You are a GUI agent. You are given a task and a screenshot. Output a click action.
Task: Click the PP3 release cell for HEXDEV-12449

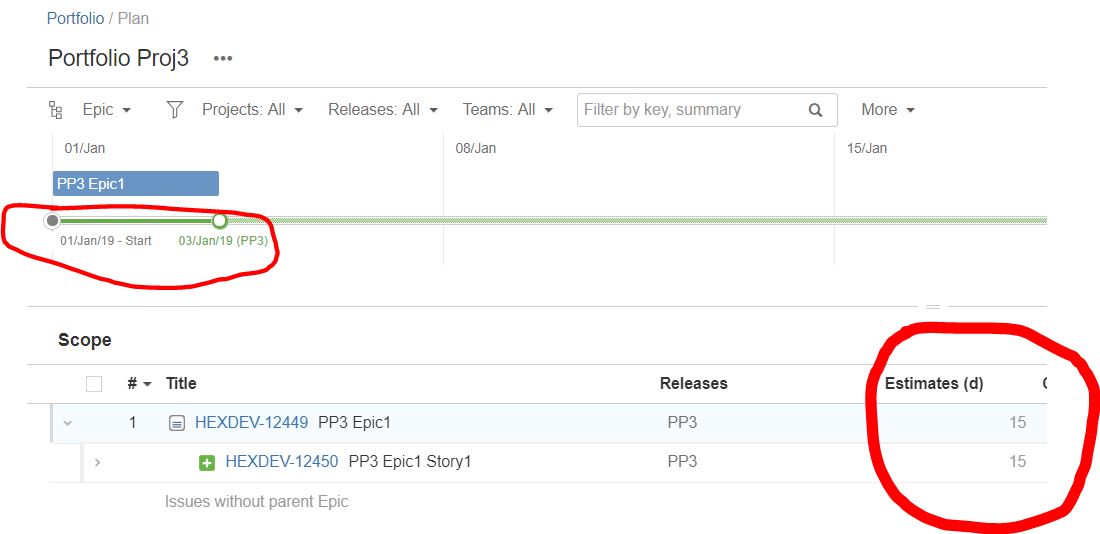[682, 422]
